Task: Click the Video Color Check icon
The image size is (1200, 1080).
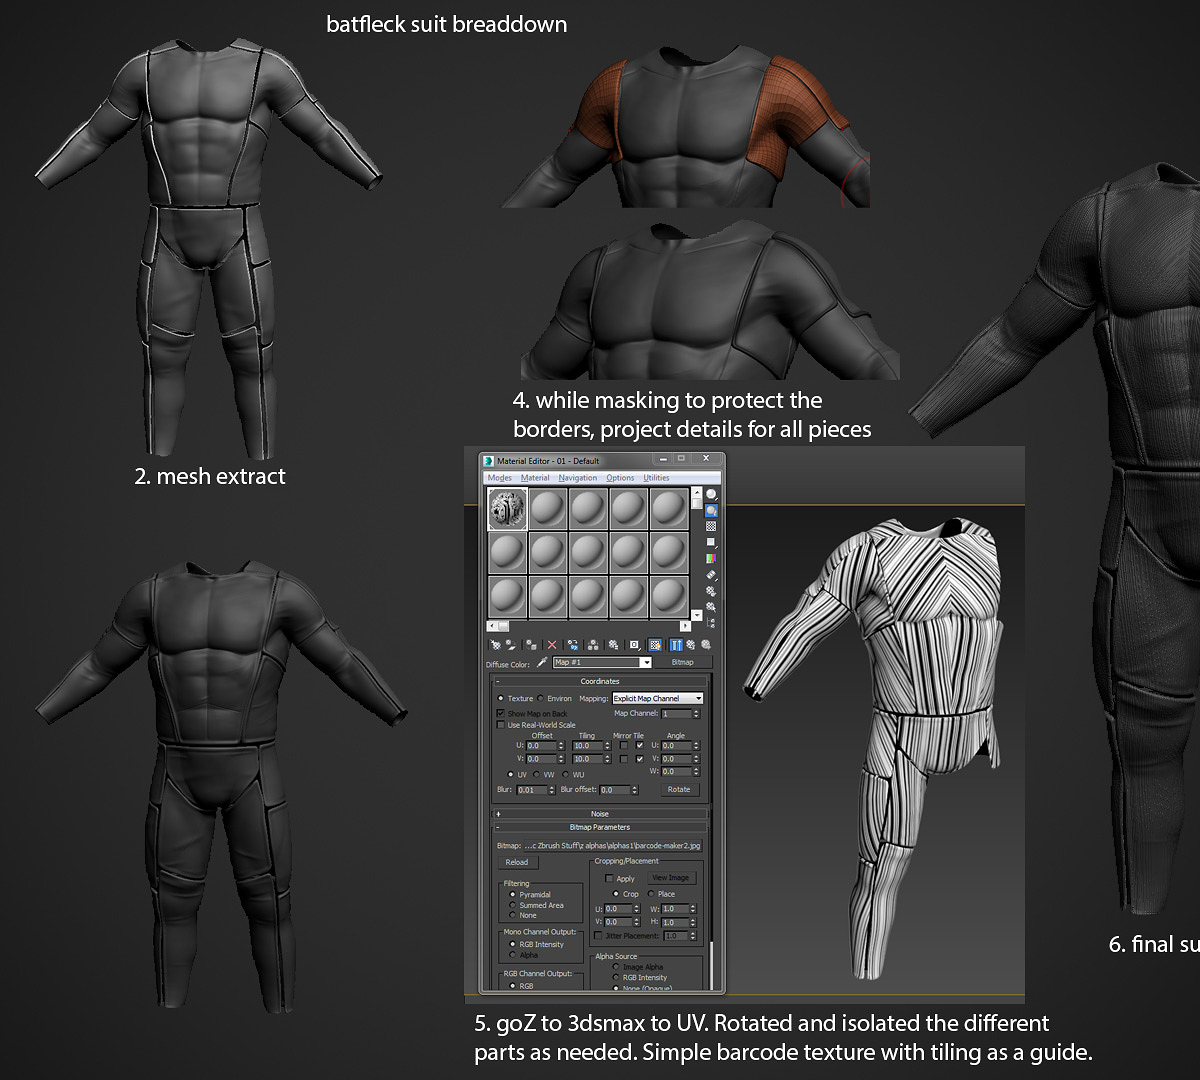Action: click(711, 558)
